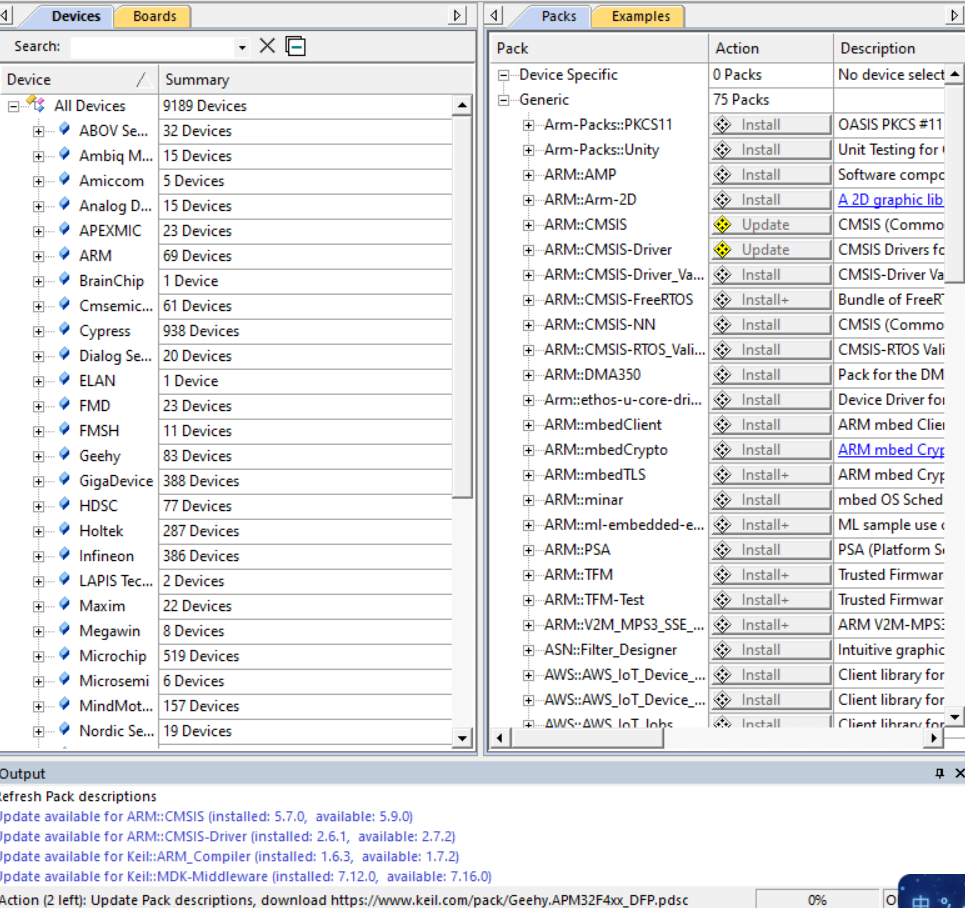This screenshot has width=965, height=908.
Task: Open the ARM mbed Crypto description link
Action: point(890,450)
